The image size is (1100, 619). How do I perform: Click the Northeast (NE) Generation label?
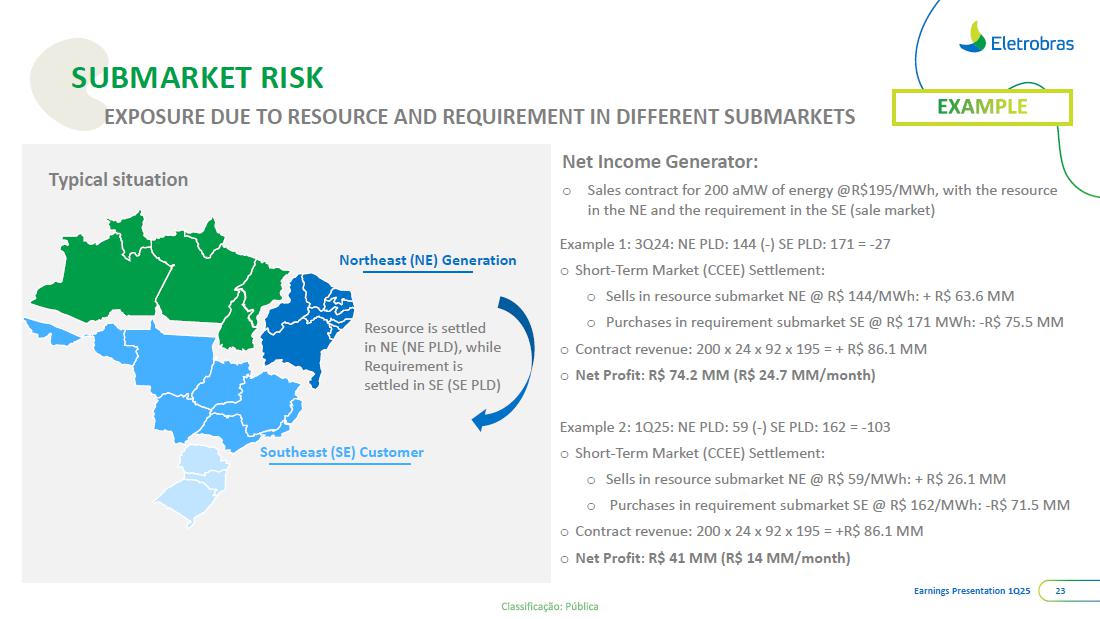(x=427, y=260)
